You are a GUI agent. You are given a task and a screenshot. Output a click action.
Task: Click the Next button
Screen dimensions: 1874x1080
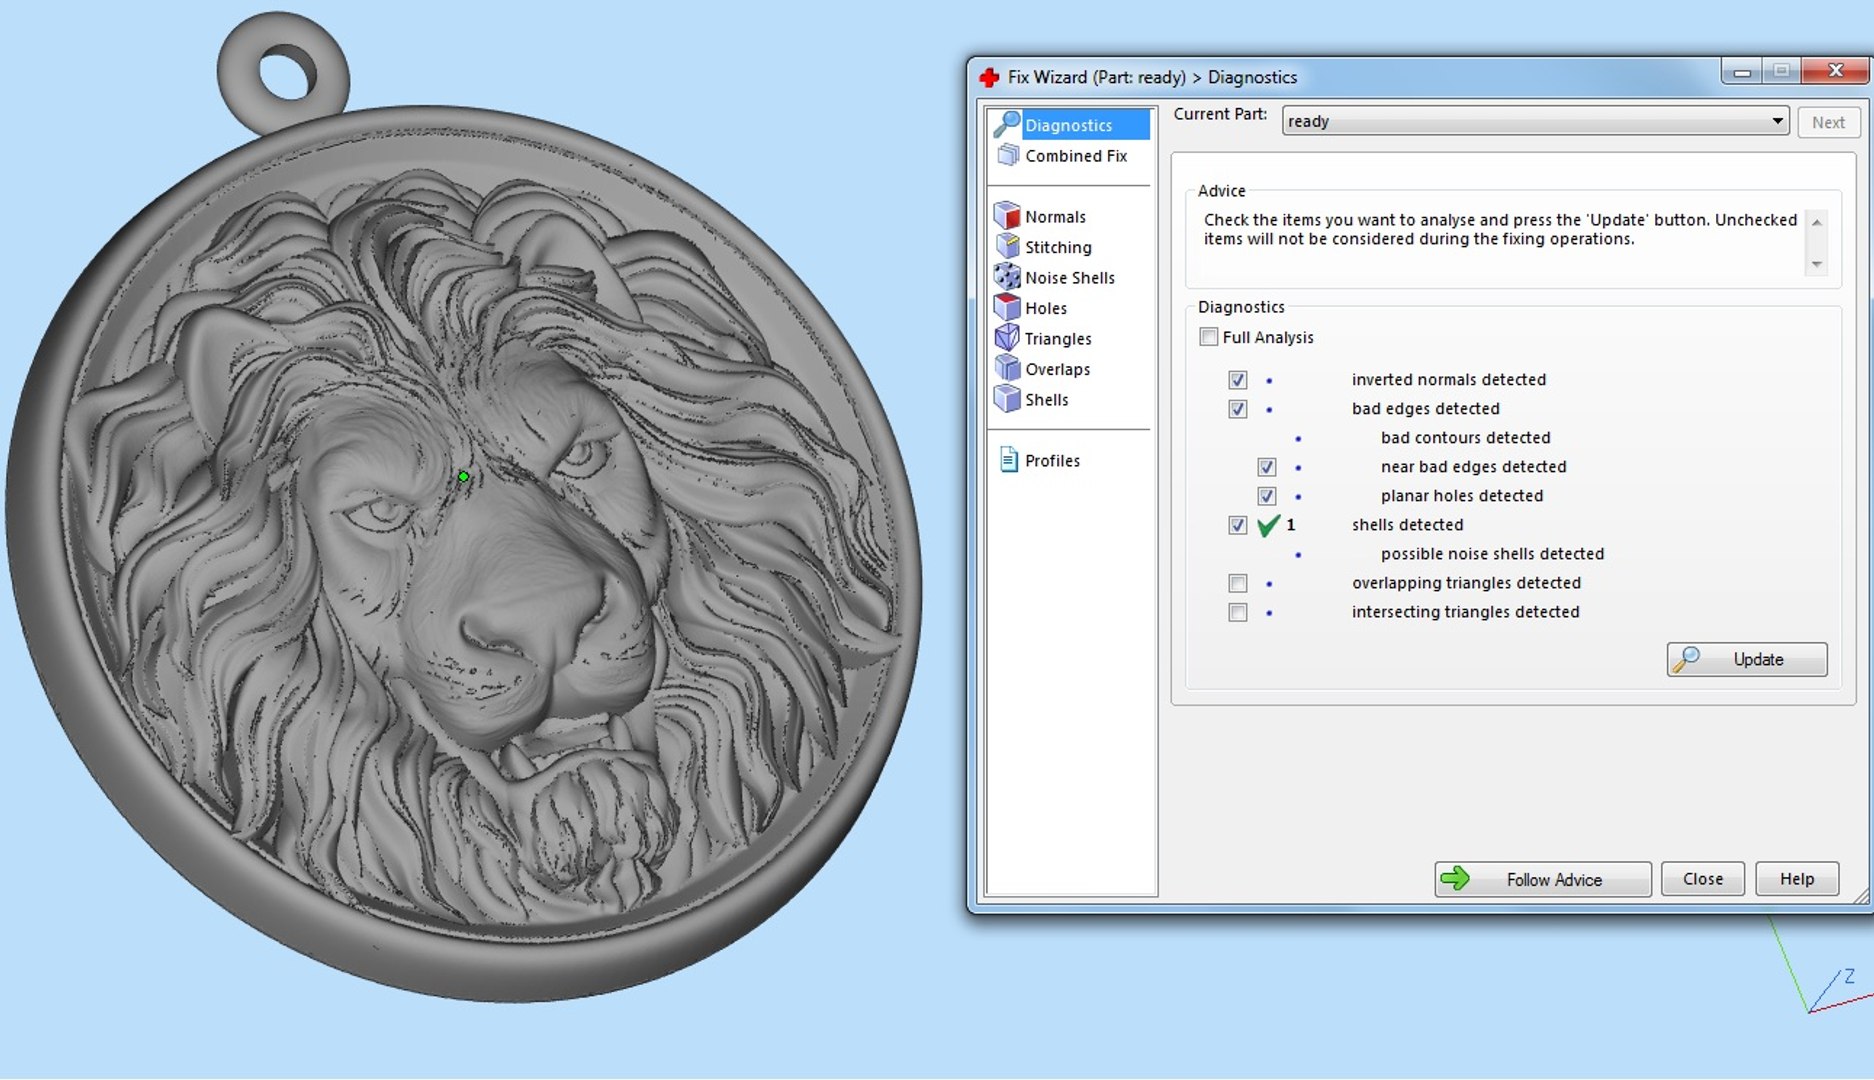[1828, 122]
